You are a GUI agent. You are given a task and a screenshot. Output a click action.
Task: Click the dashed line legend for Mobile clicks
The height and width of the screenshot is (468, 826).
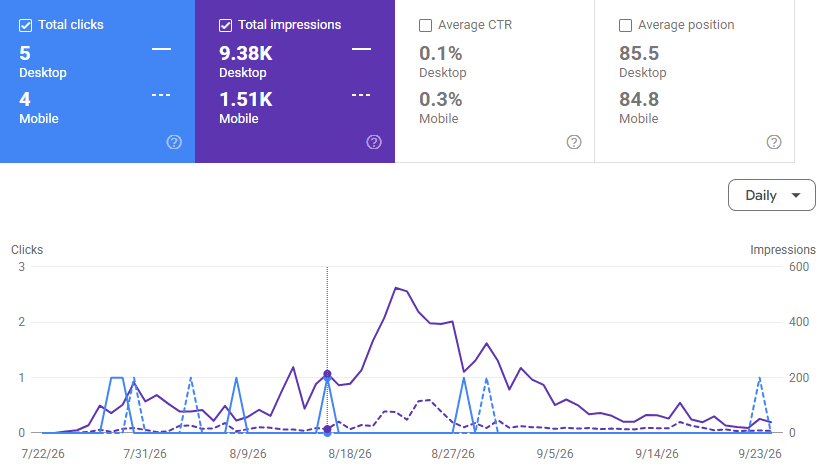(161, 95)
